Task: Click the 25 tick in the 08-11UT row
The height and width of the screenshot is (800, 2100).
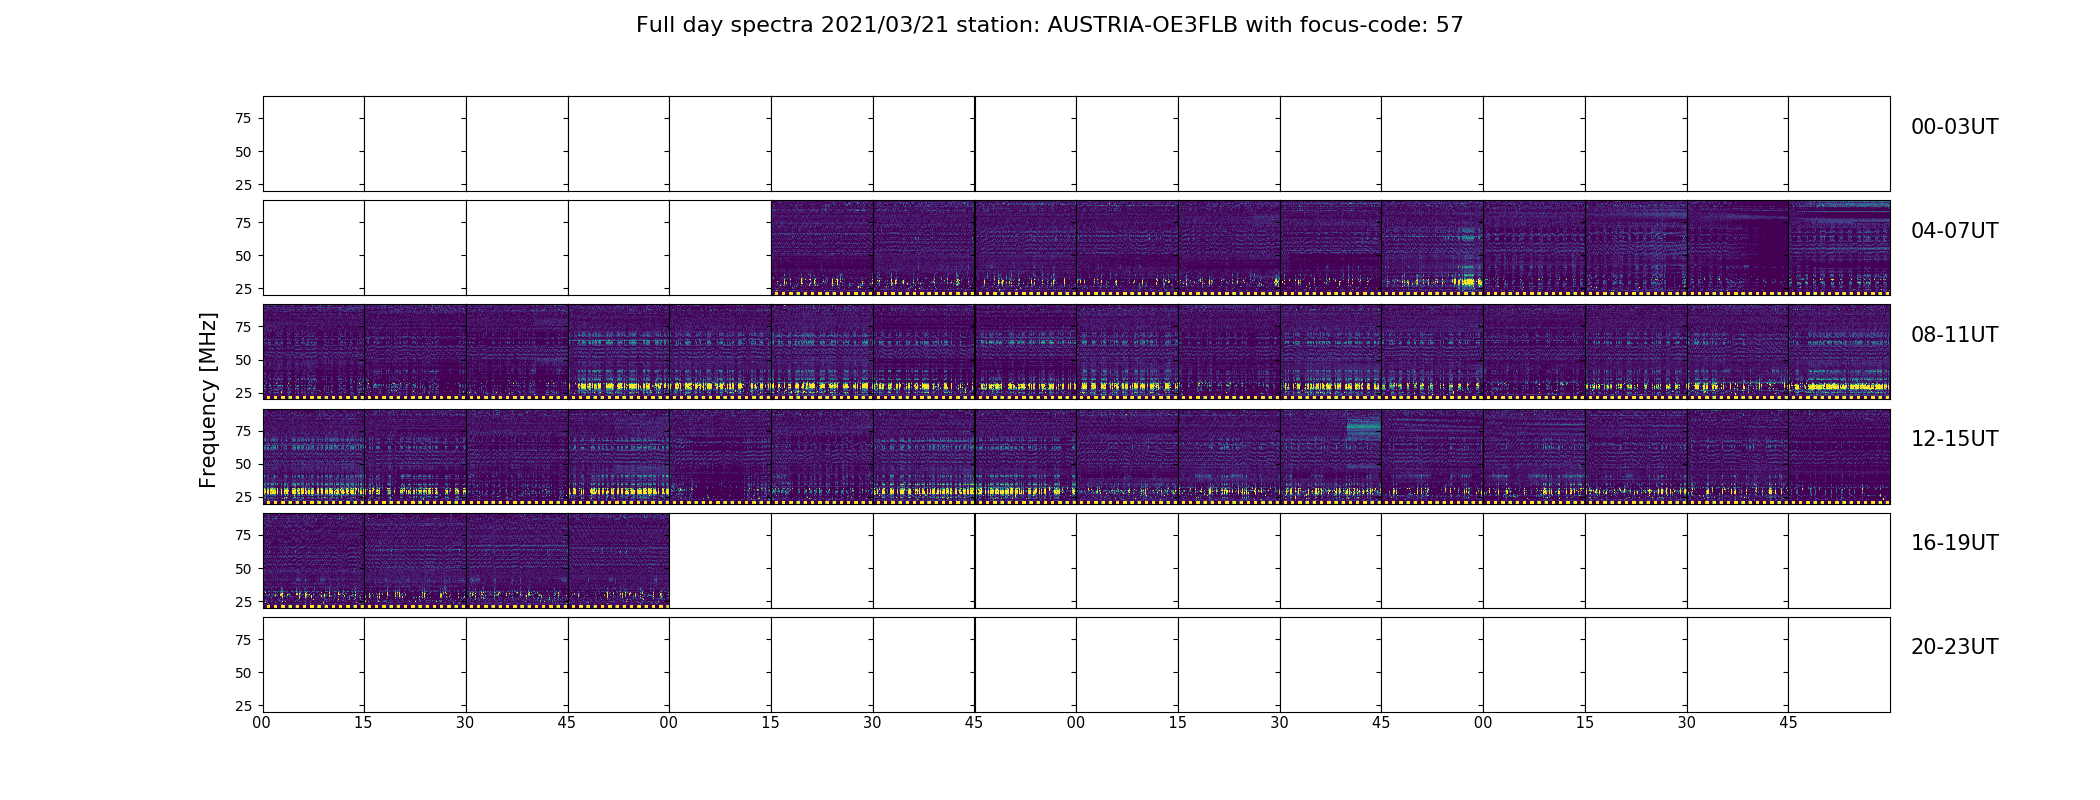Action: click(243, 393)
